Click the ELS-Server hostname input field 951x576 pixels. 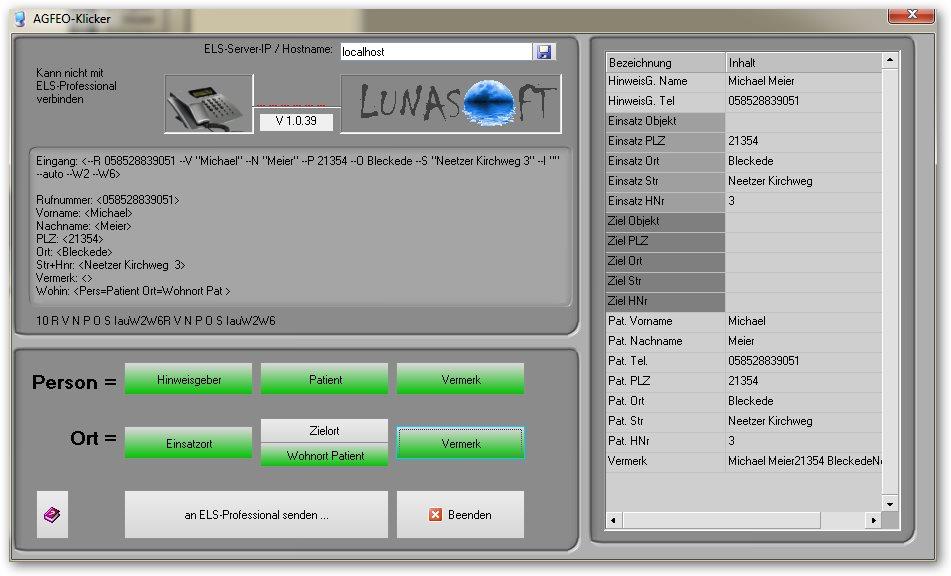pos(435,51)
